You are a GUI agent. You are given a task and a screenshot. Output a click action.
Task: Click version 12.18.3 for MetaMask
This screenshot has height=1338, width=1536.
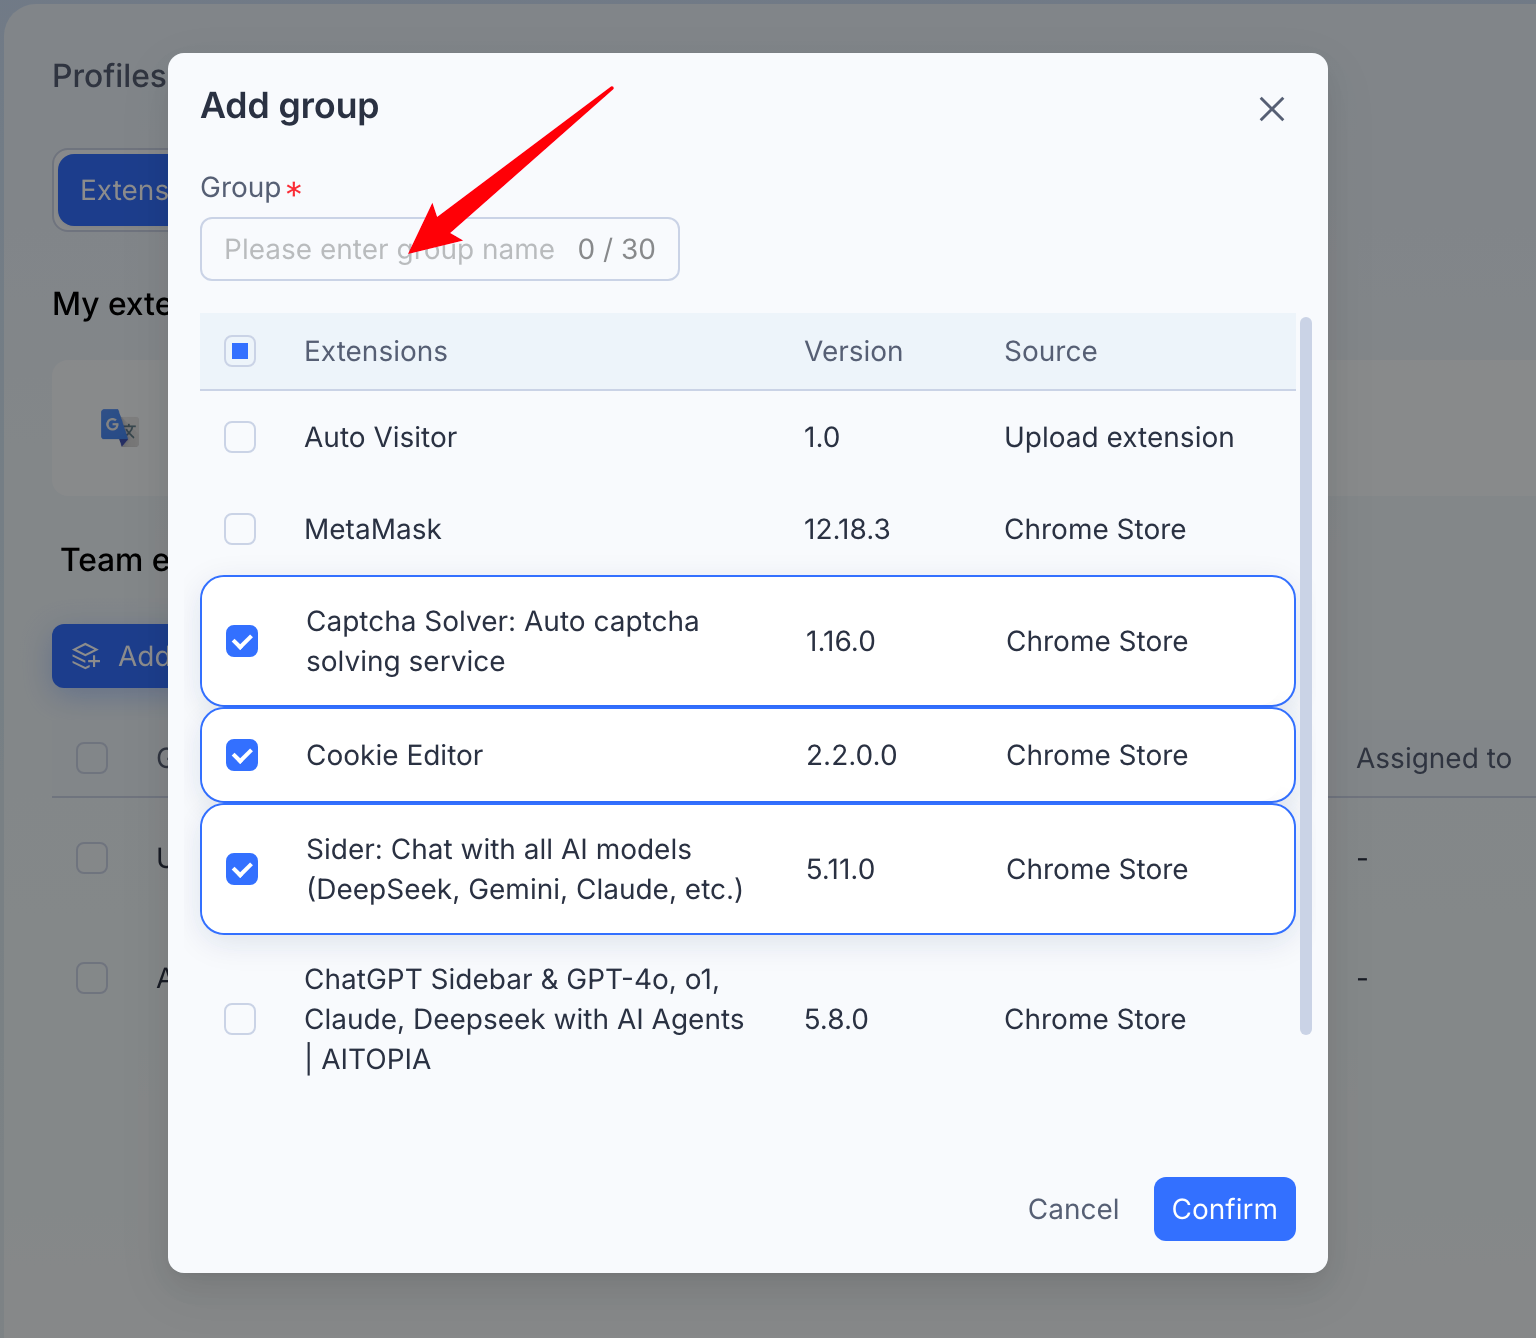[x=847, y=529]
